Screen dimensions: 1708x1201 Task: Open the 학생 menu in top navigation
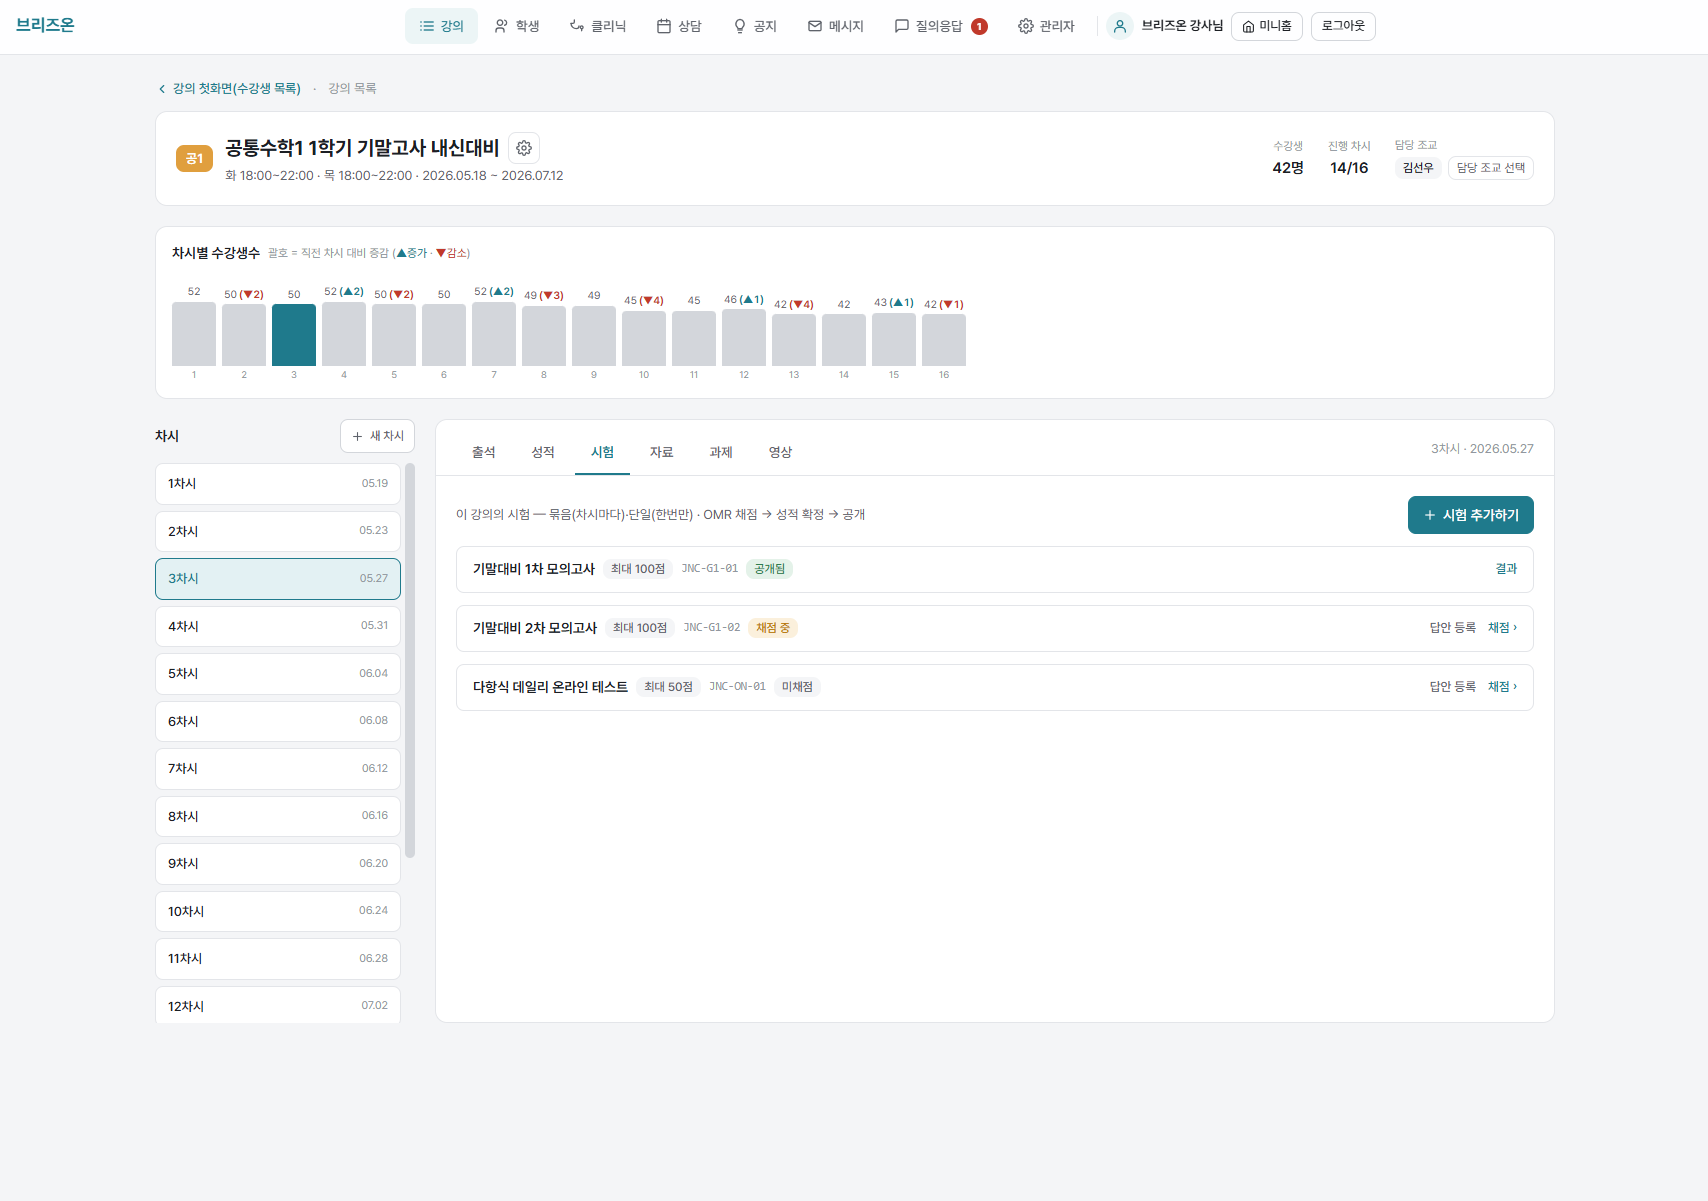point(517,26)
